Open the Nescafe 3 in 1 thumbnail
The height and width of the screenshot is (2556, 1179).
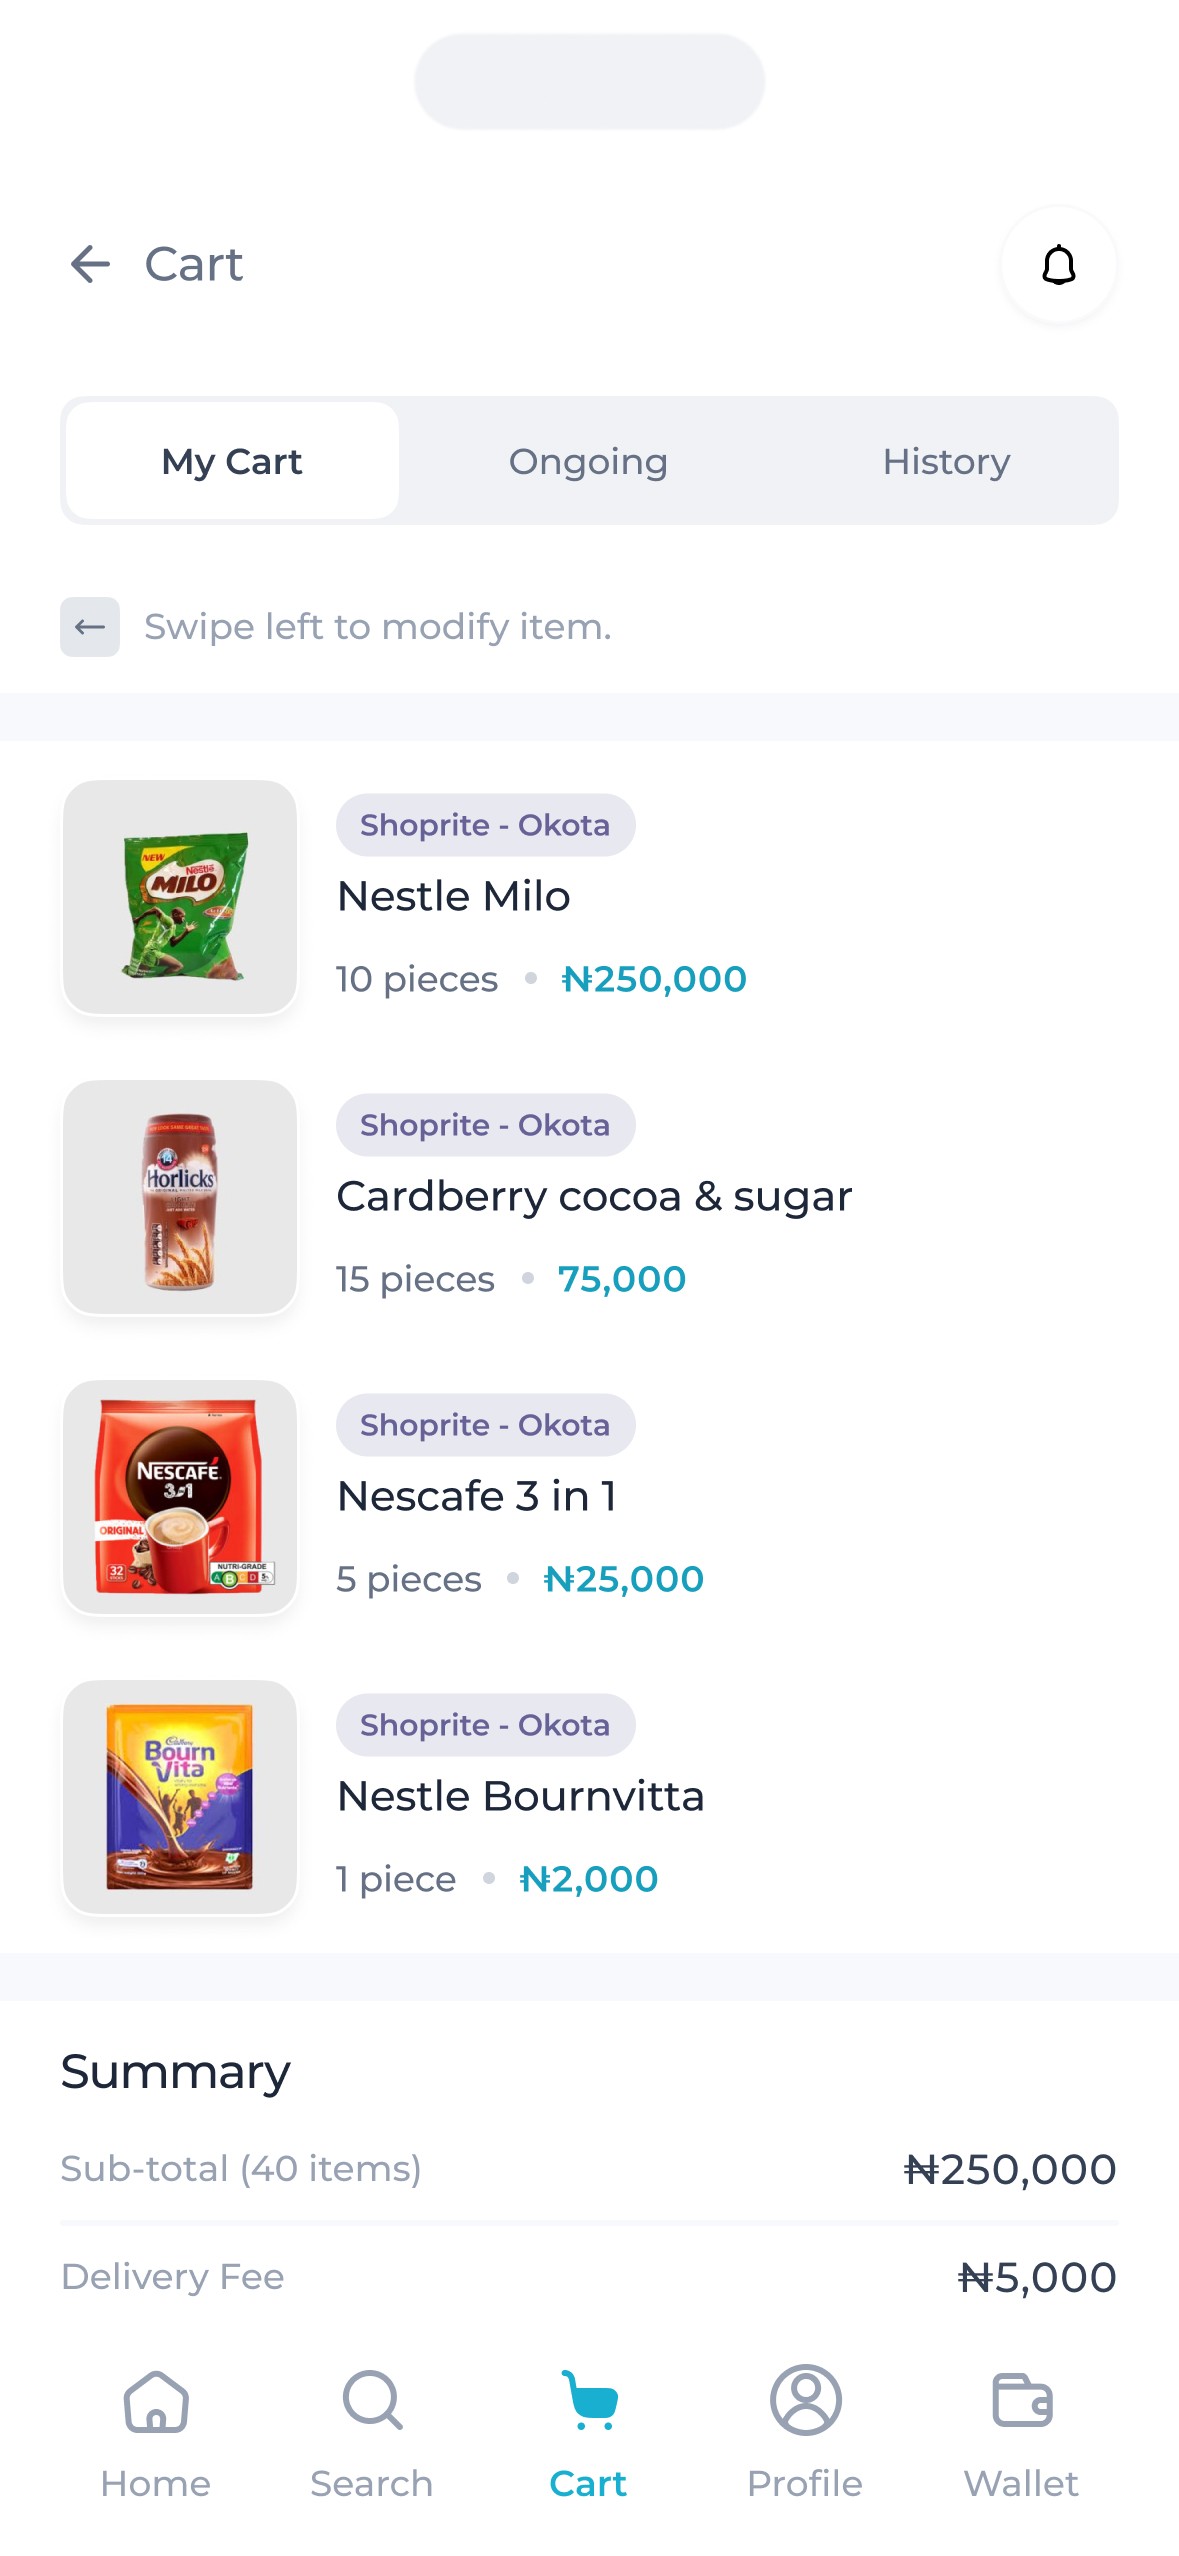point(180,1497)
